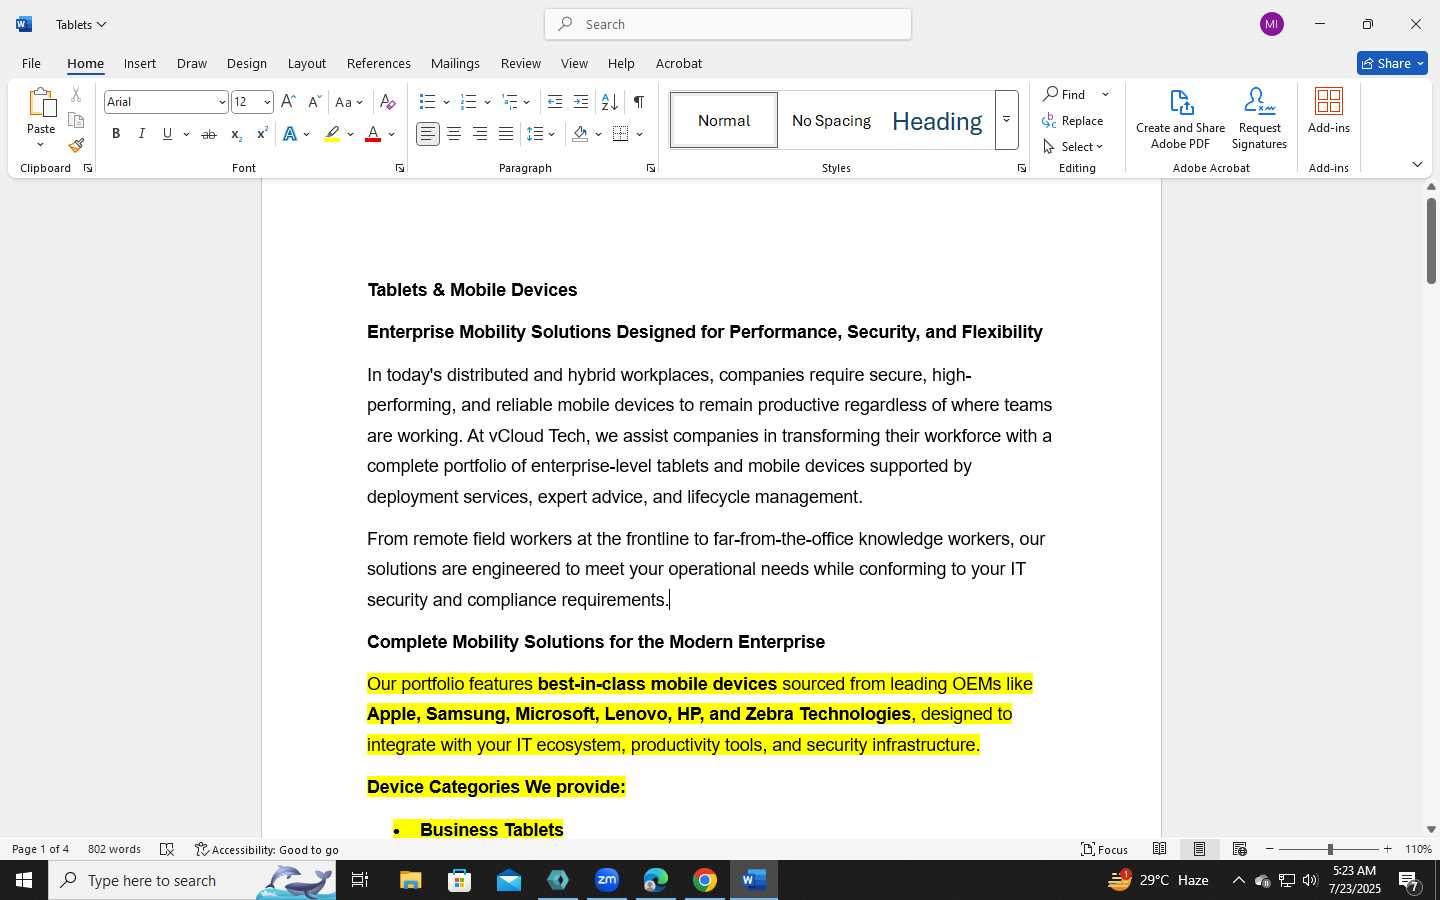Select Print Layout view icon
Screen dimensions: 1440x900
[x=1200, y=849]
